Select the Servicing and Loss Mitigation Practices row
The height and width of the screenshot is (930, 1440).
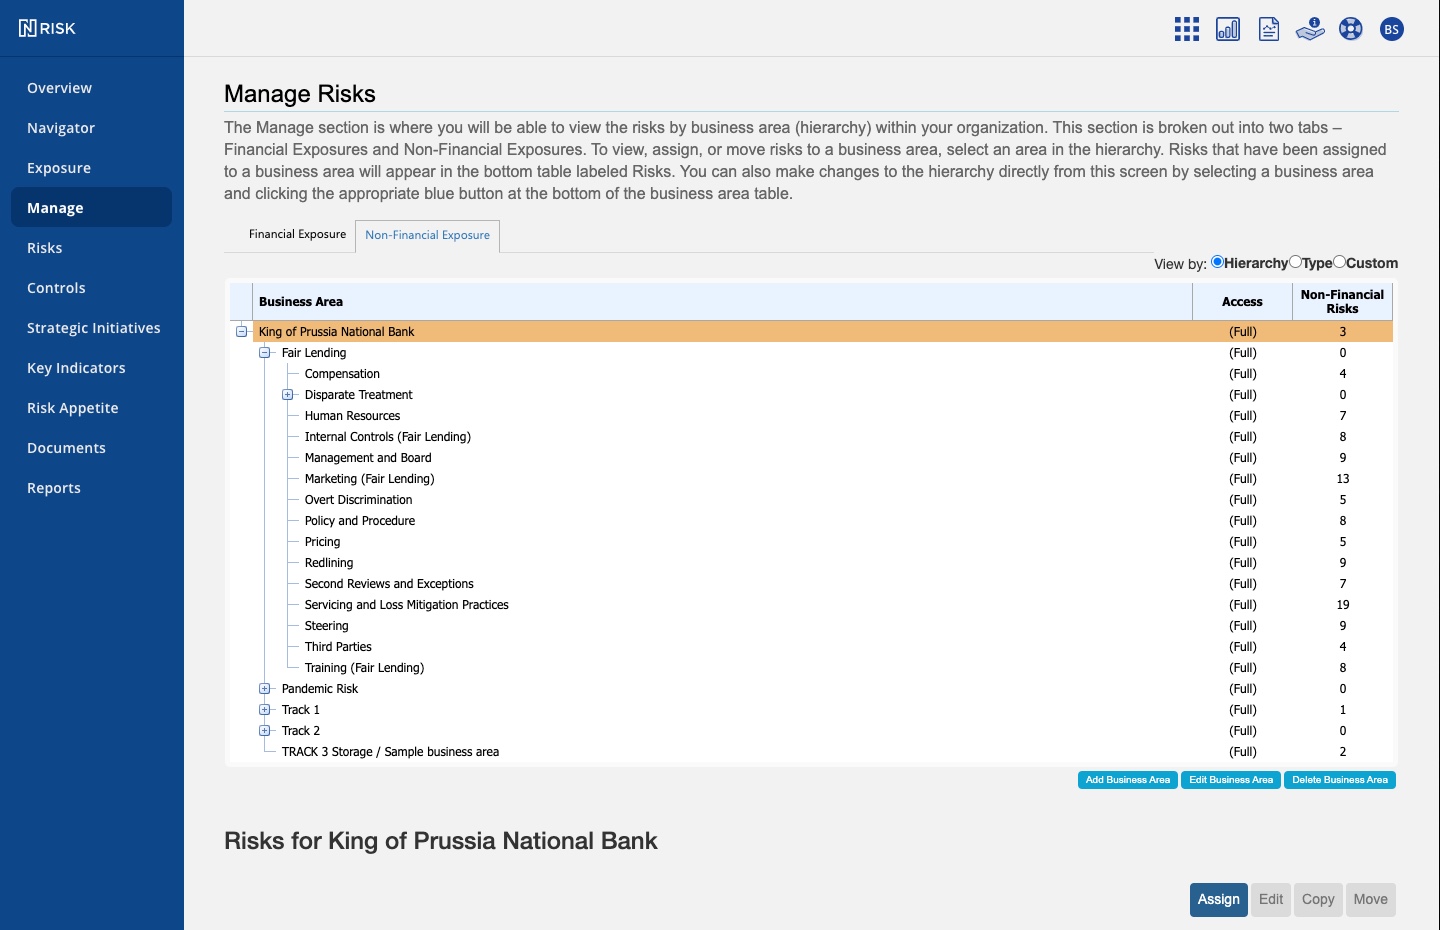tap(406, 605)
